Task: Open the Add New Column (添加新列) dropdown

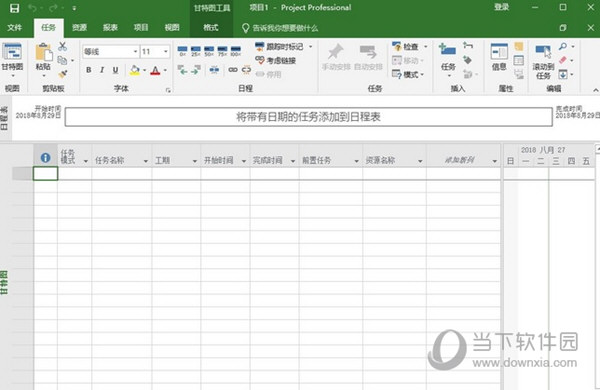Action: click(x=494, y=161)
